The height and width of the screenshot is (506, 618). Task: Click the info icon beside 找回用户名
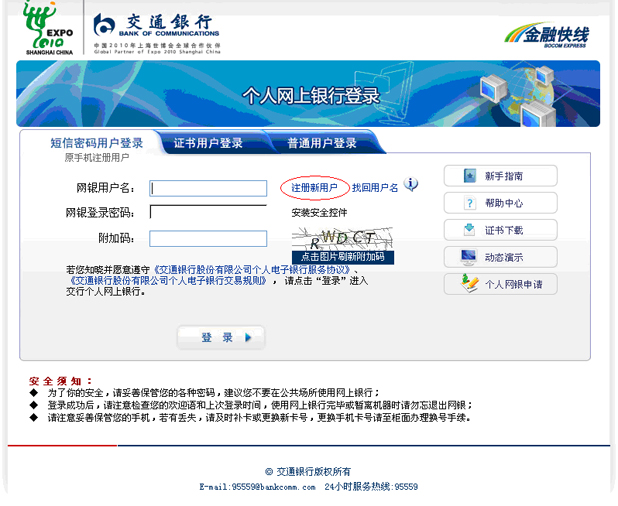(411, 184)
